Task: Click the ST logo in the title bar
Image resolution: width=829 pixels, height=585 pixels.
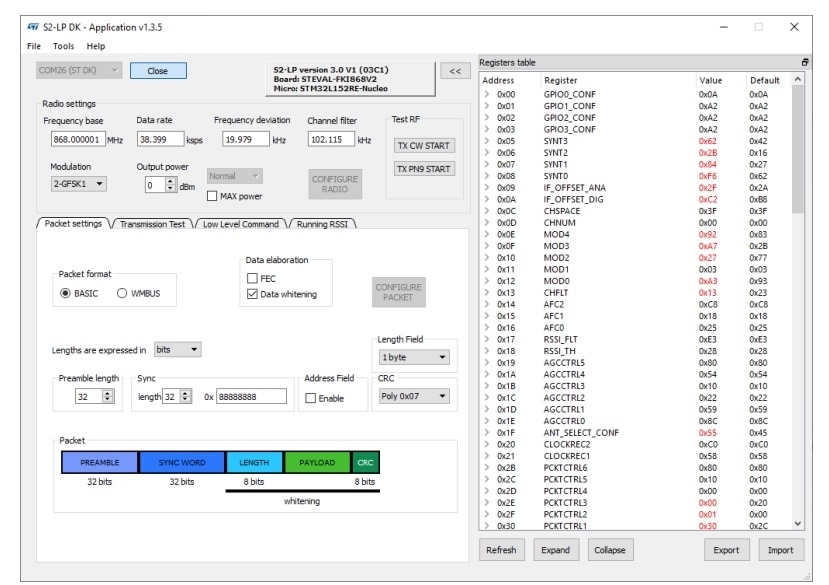Action: click(x=33, y=26)
